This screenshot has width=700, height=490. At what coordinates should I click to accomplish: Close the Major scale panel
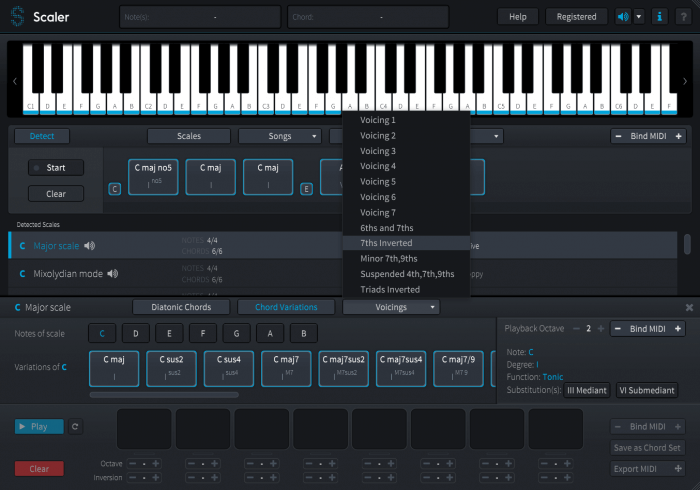(x=689, y=308)
